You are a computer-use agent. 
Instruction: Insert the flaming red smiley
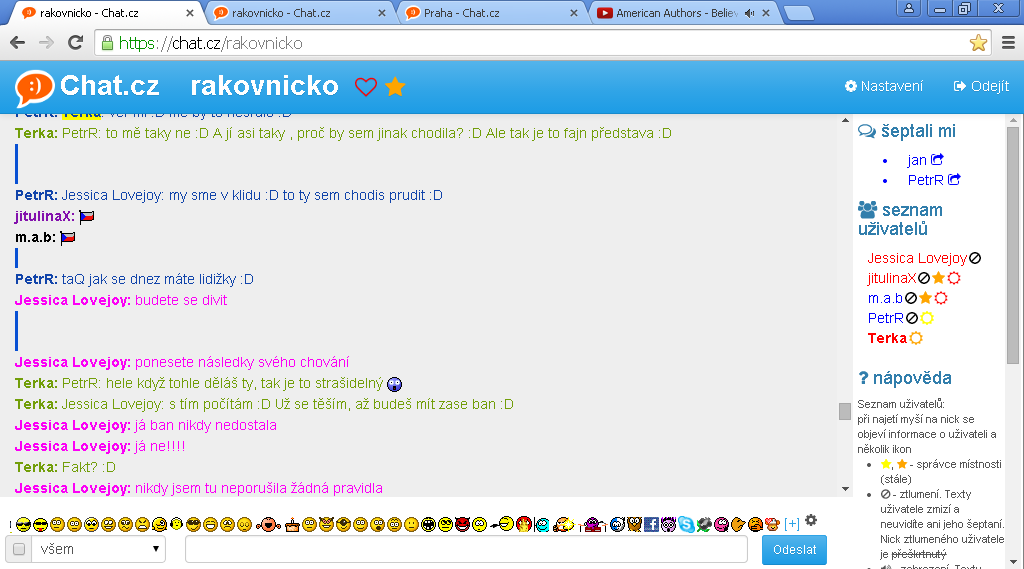pyautogui.click(x=524, y=524)
